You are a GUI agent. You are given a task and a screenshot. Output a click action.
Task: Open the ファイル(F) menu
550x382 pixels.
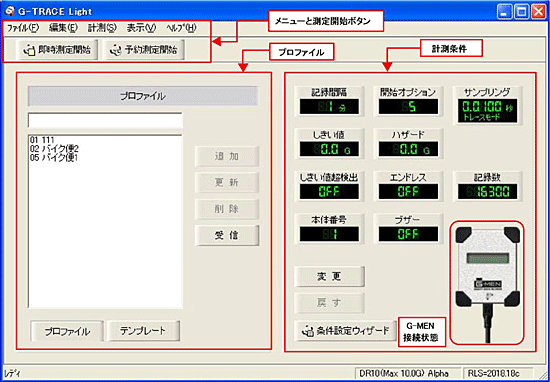[x=23, y=28]
